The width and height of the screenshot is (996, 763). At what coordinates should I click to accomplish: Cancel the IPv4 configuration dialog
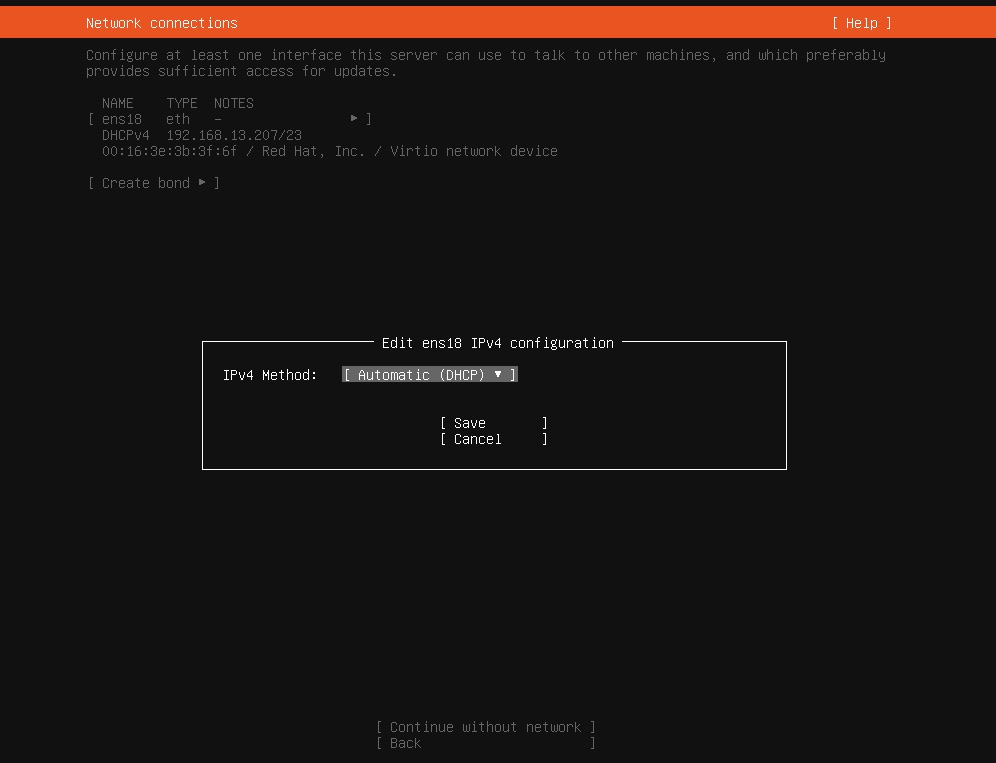[x=494, y=439]
